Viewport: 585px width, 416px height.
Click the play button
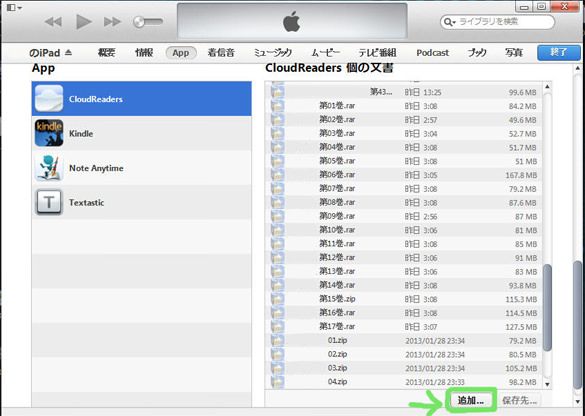(x=84, y=22)
